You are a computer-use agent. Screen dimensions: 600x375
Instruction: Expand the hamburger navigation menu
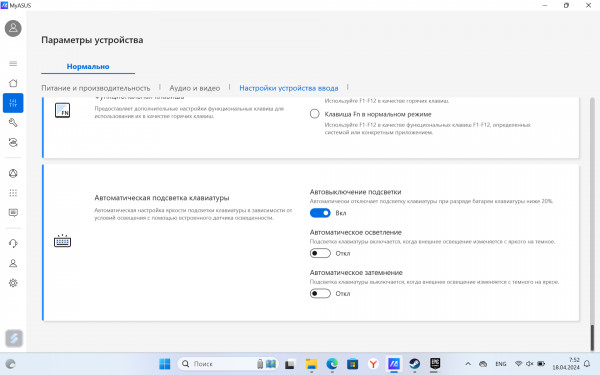pyautogui.click(x=13, y=64)
